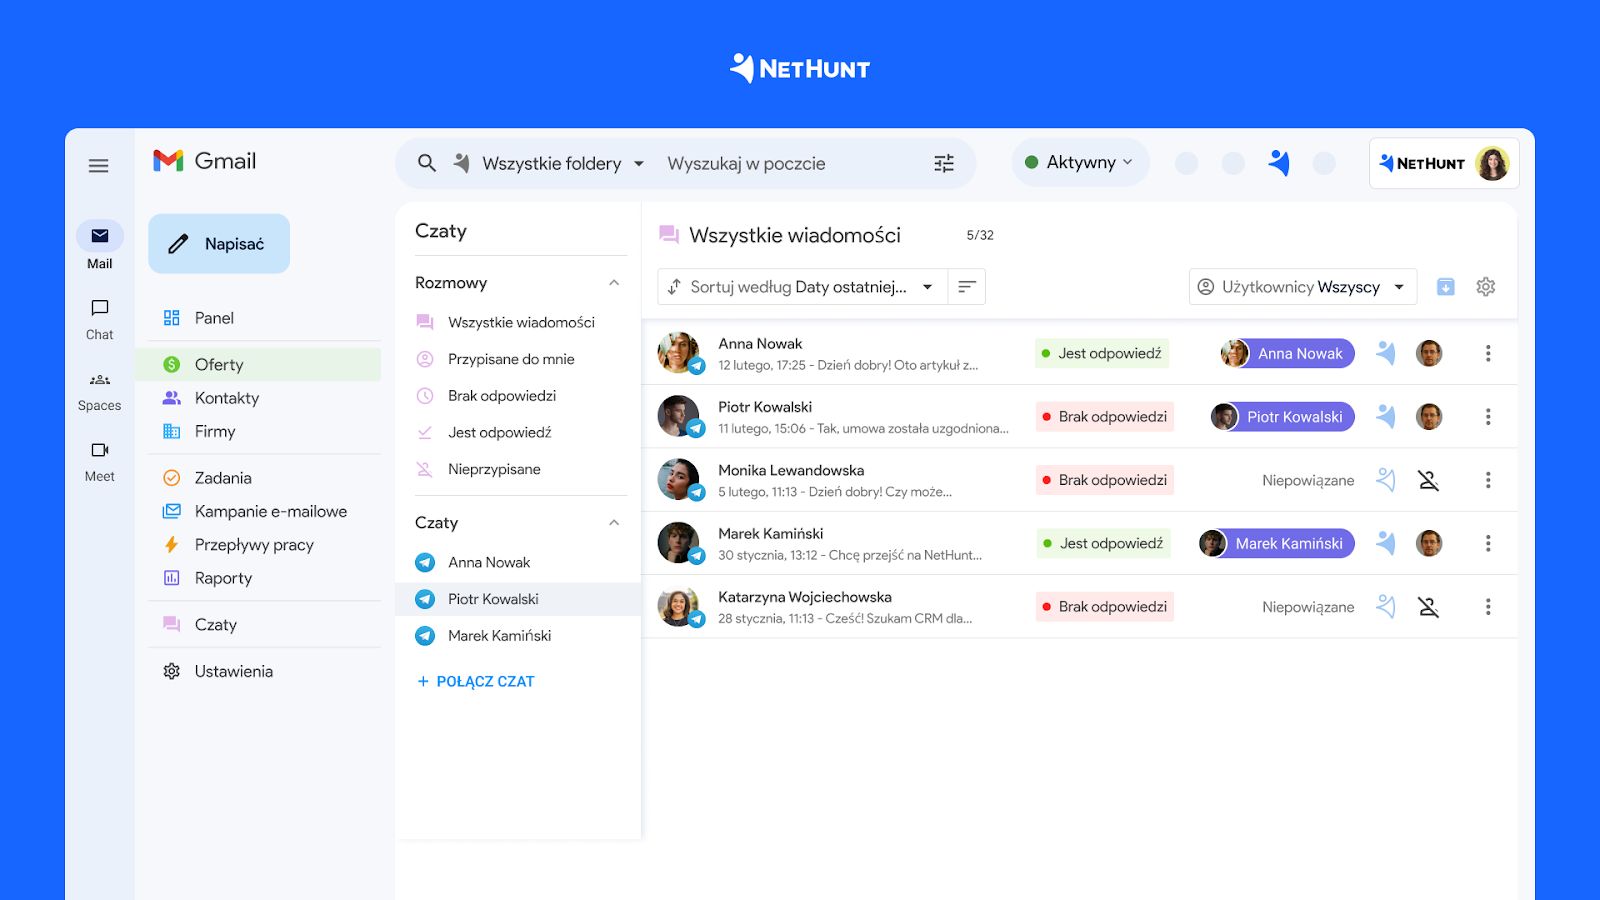Toggle sort order direction icon
This screenshot has width=1600, height=900.
(966, 287)
